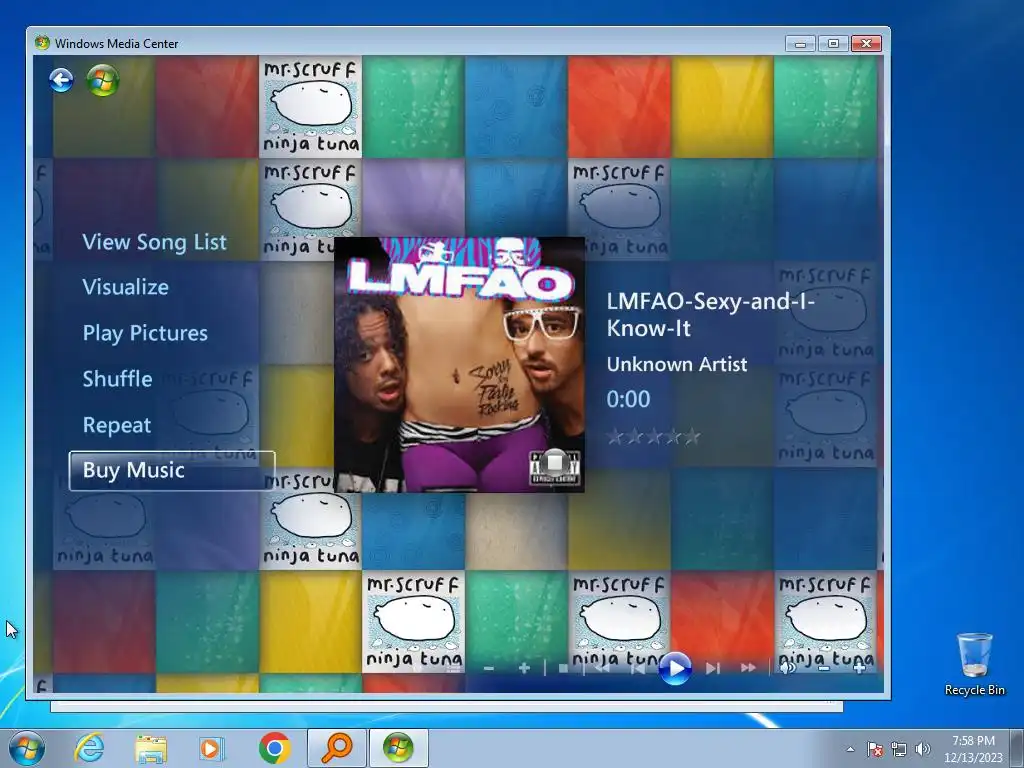This screenshot has height=768, width=1024.
Task: Toggle Repeat mode
Action: tap(117, 425)
